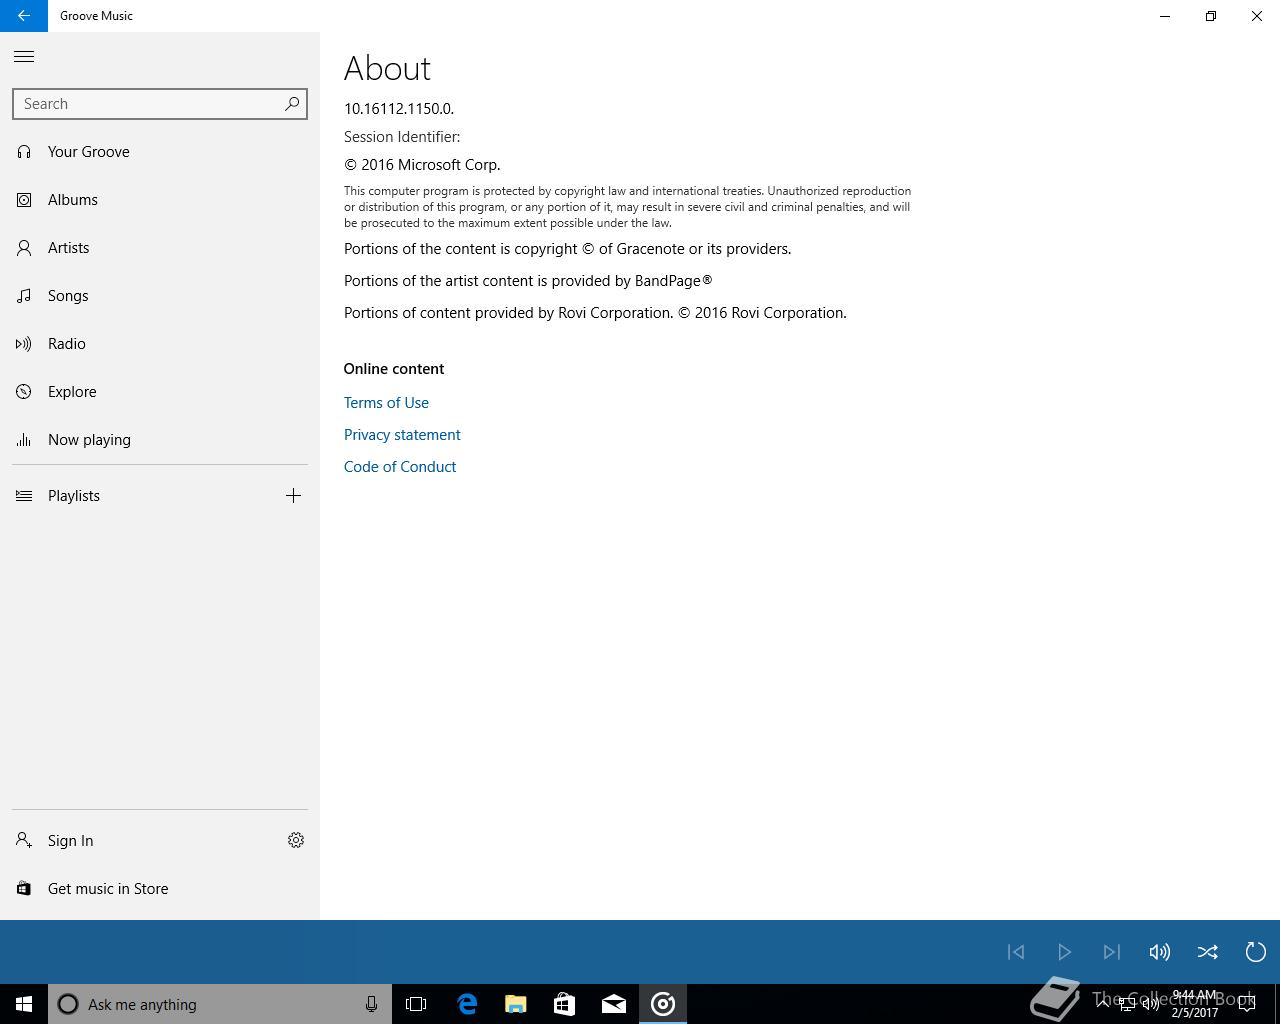The image size is (1280, 1024).
Task: Open the Action Center notifications icon
Action: (x=1247, y=1004)
